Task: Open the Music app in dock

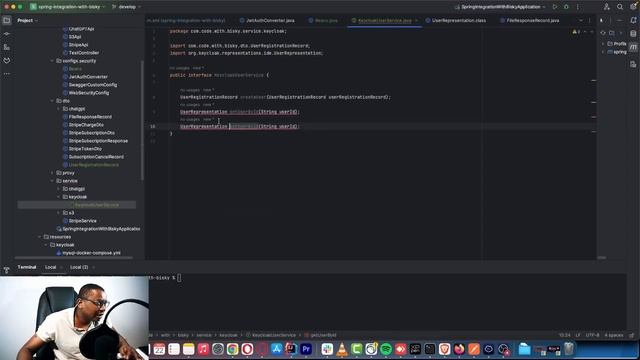Action: click(203, 349)
